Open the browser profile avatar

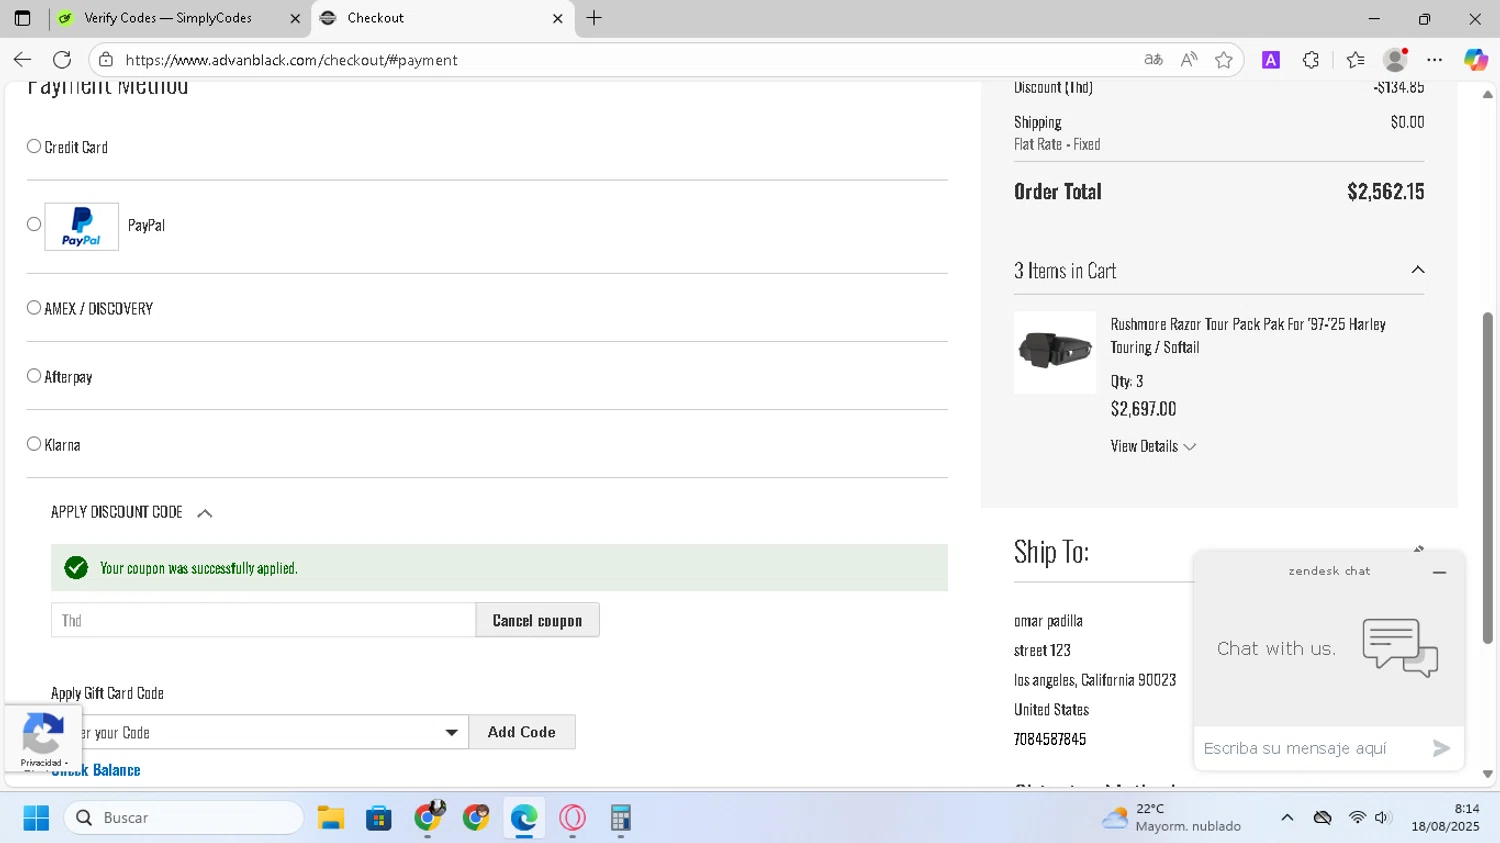1395,60
